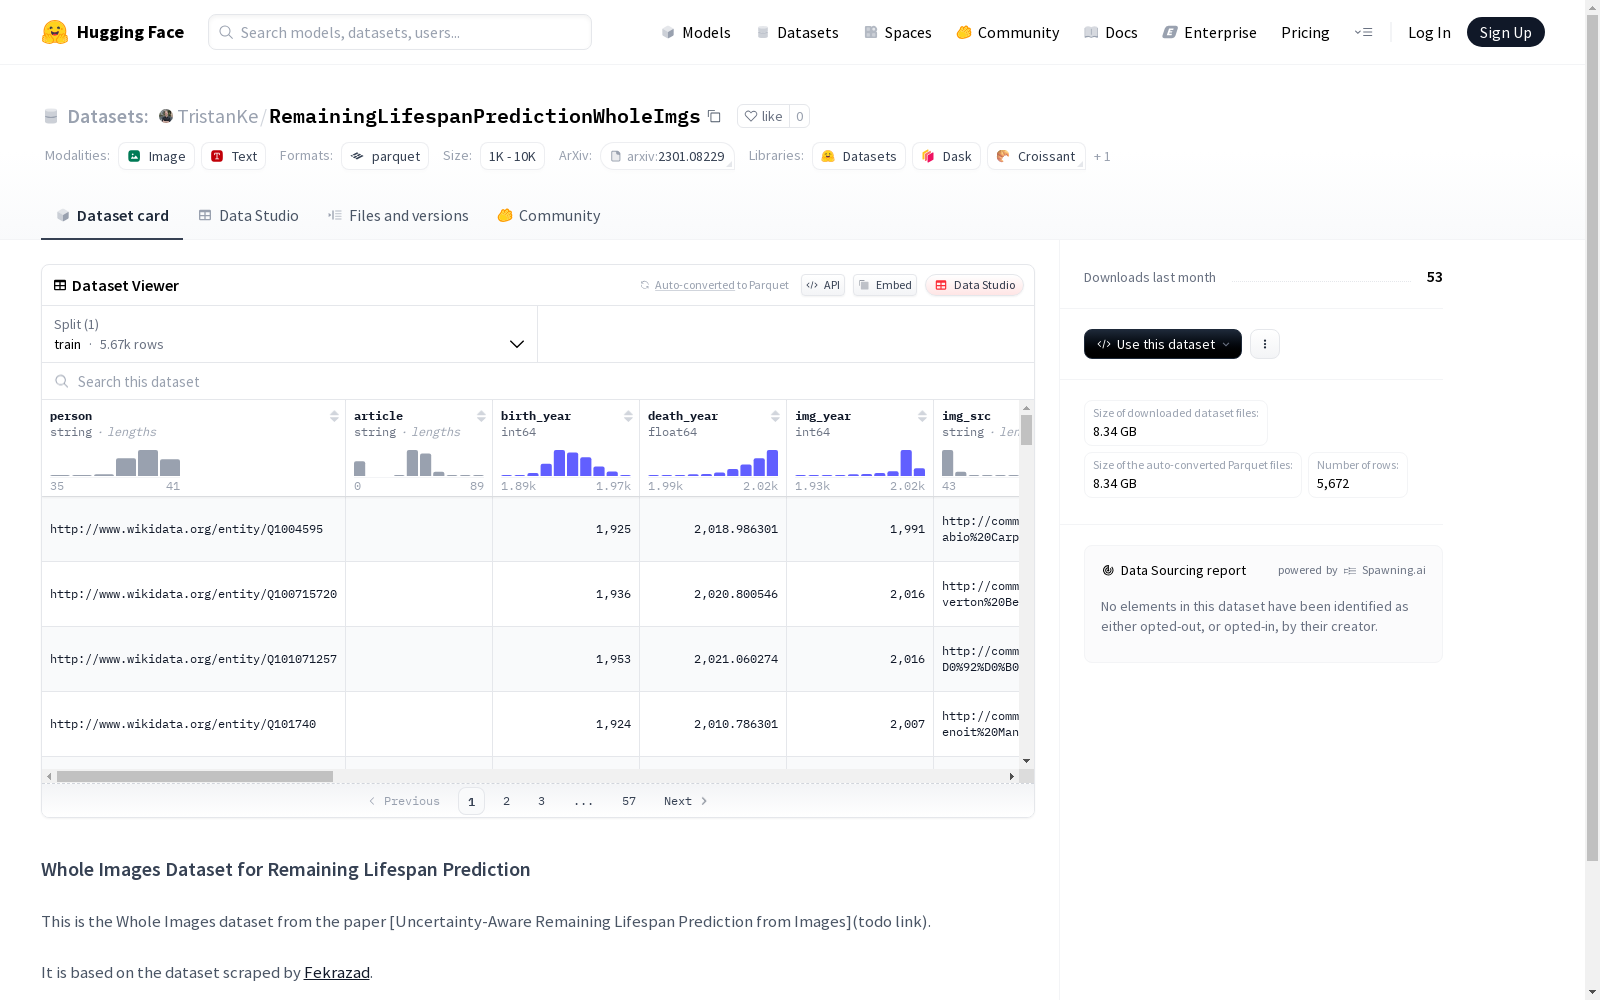Select the Datasets library tag
1600x1000 pixels.
859,156
